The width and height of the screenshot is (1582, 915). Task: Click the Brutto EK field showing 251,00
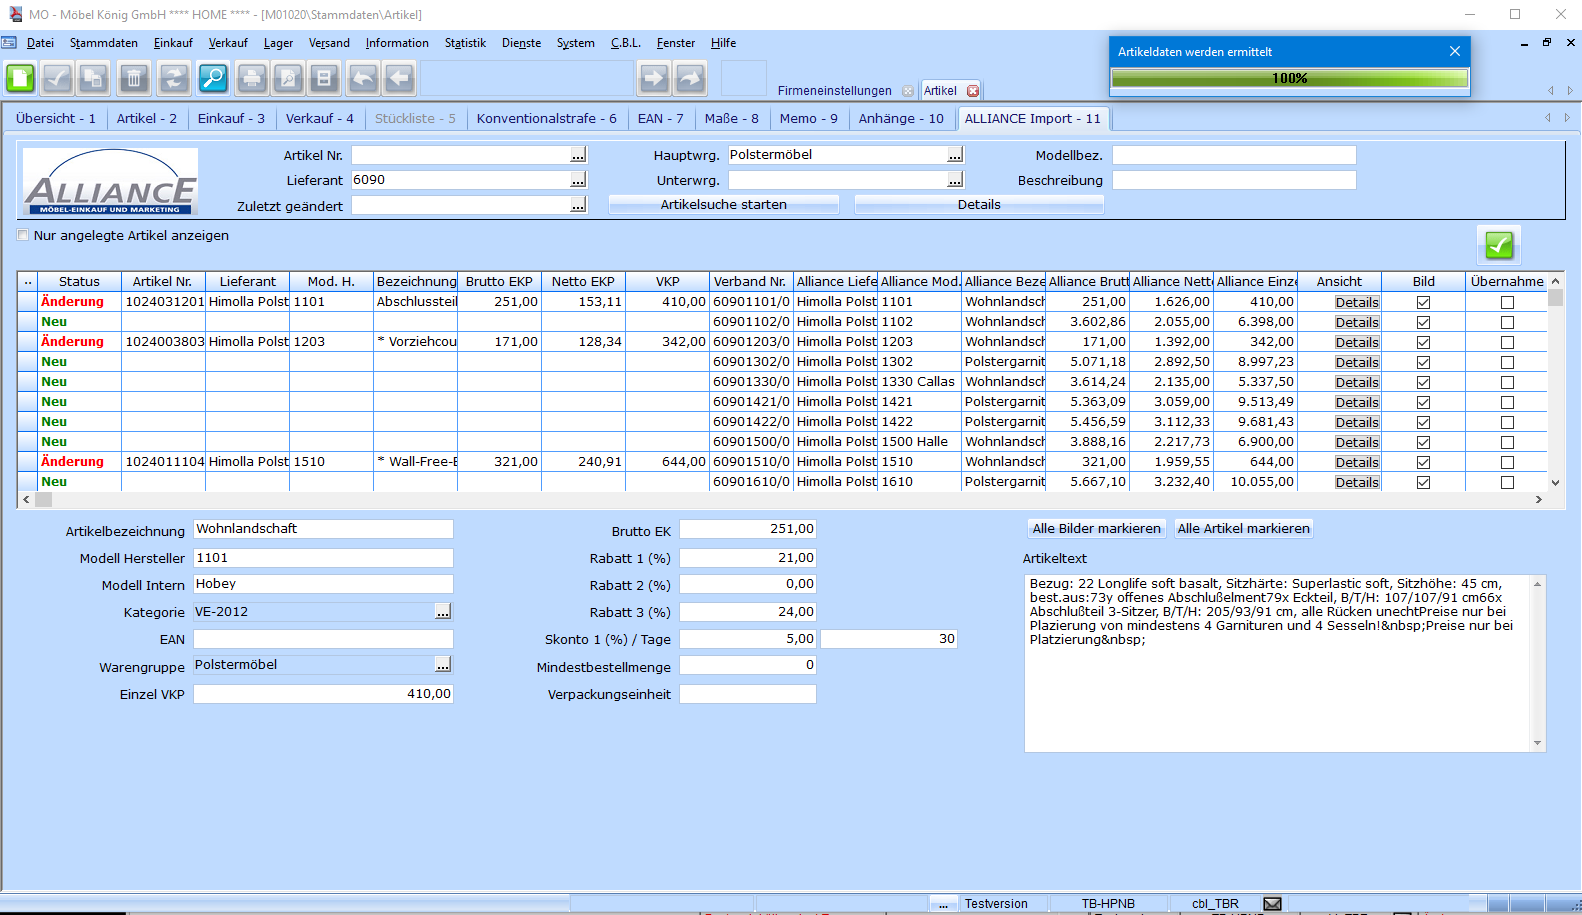coord(748,529)
